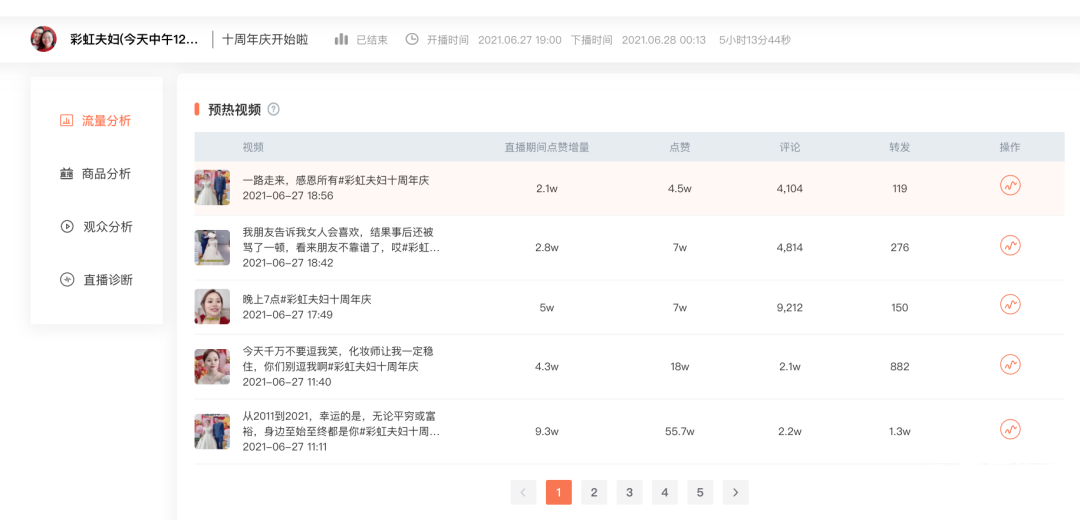Click 直播期间点赞增量 column header
Viewport: 1080px width, 520px height.
(x=546, y=147)
